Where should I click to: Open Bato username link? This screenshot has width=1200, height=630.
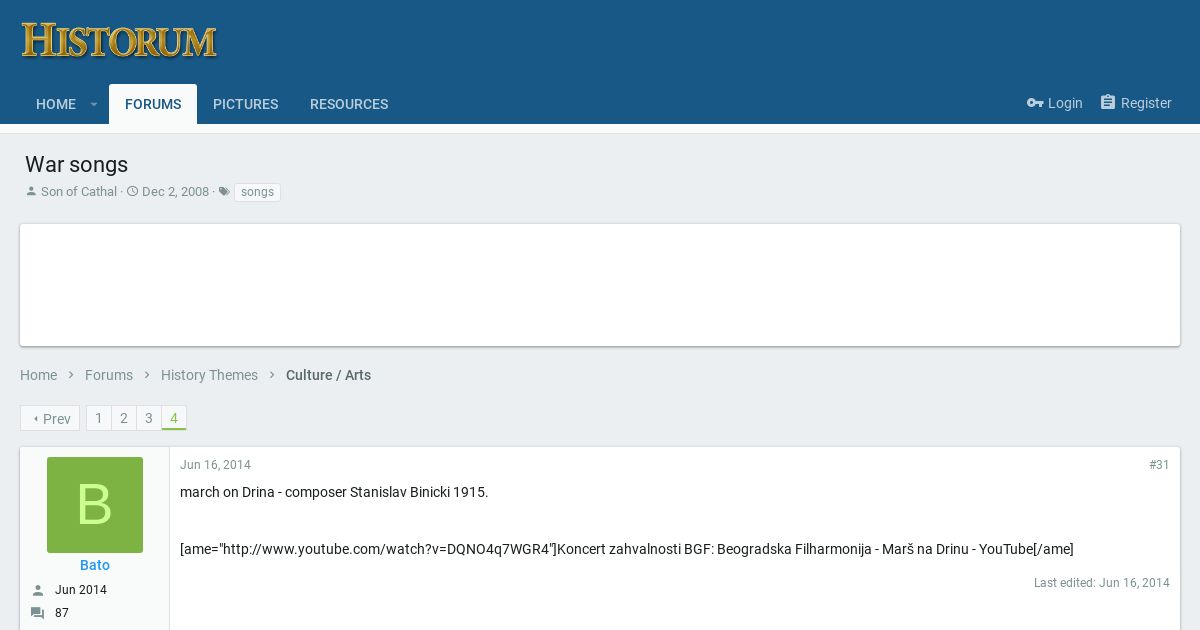[x=95, y=565]
